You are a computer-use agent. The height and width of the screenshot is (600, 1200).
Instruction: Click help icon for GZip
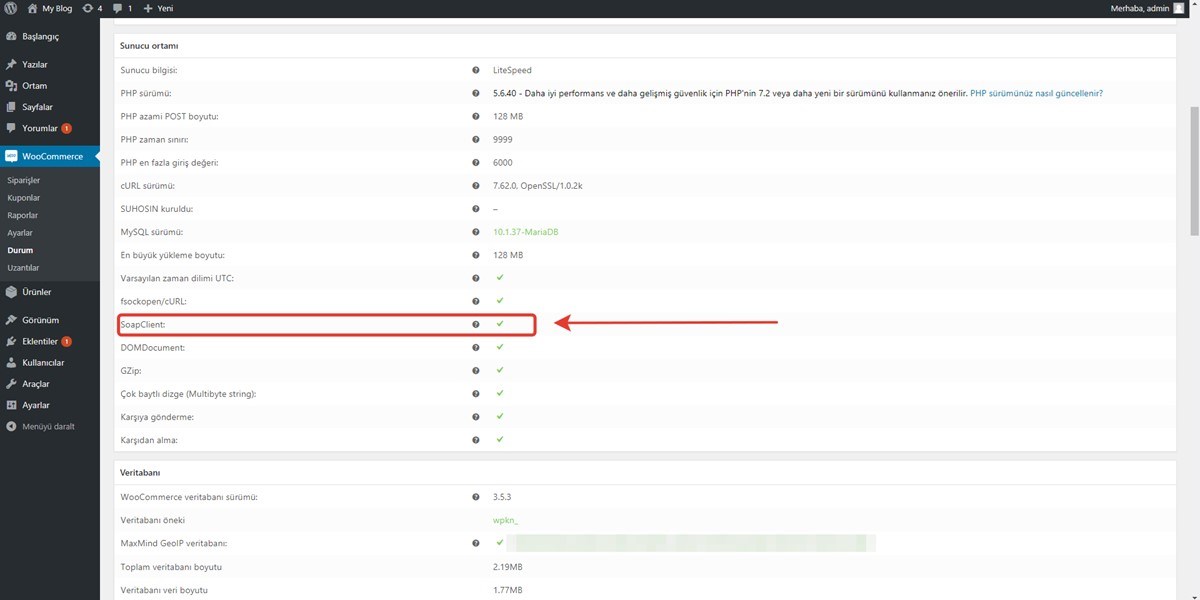pos(476,370)
